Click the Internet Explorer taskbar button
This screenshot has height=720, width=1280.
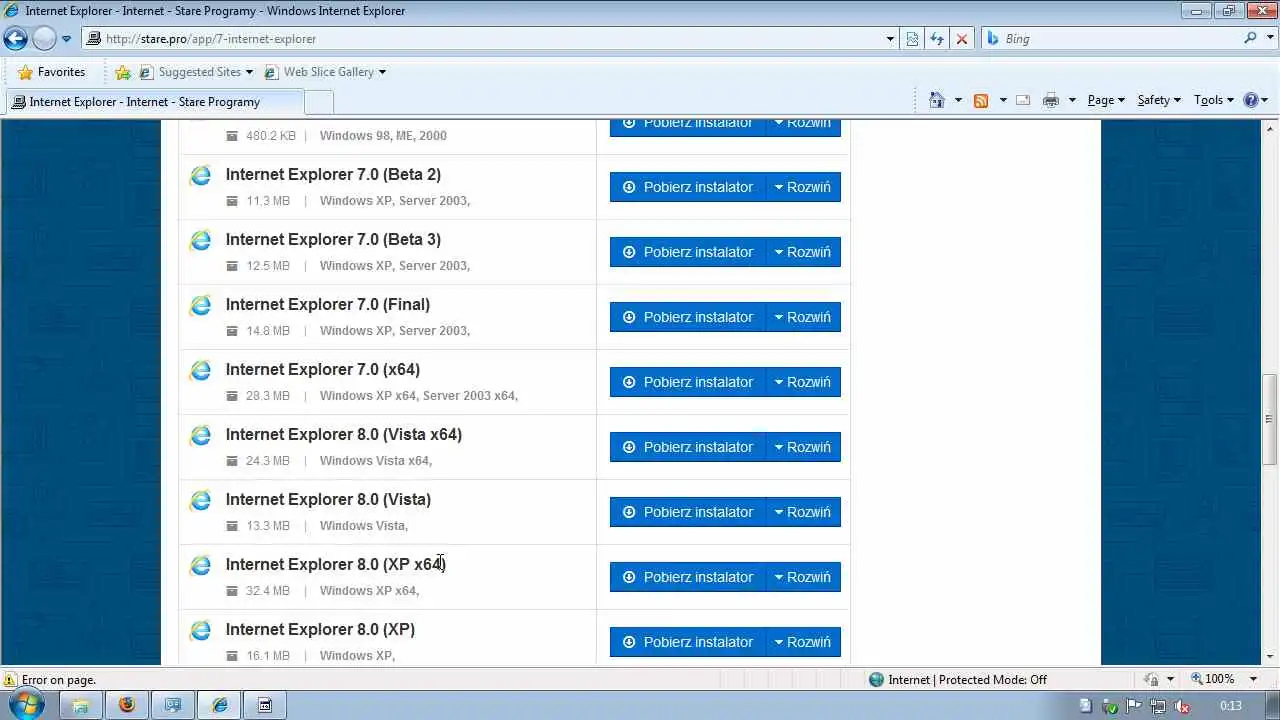click(x=219, y=705)
